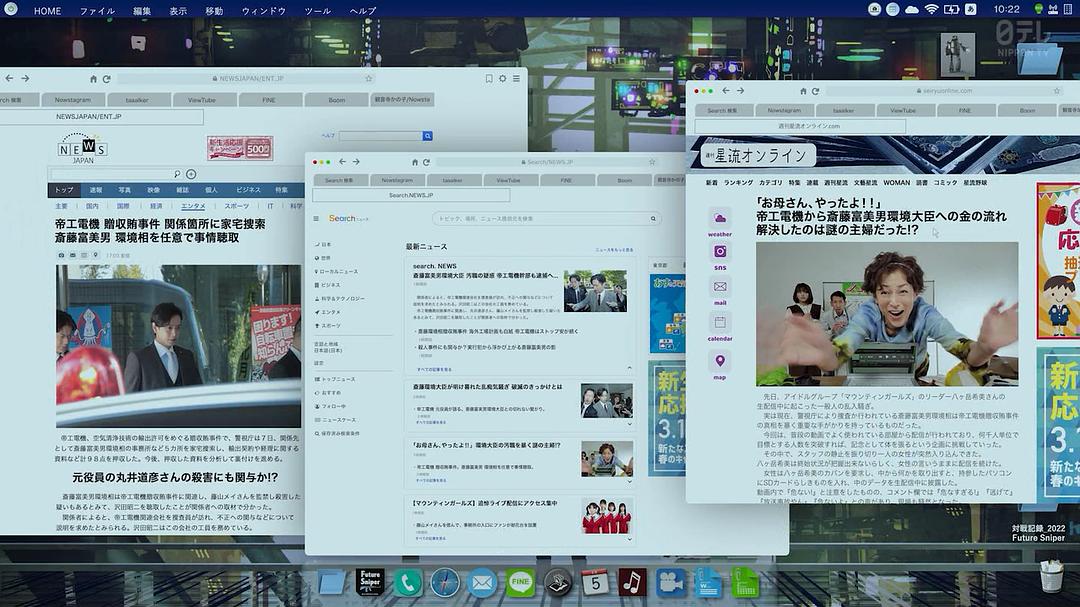Open the weather icon in Seiryu Online sidebar
Viewport: 1080px width, 607px height.
(x=720, y=218)
